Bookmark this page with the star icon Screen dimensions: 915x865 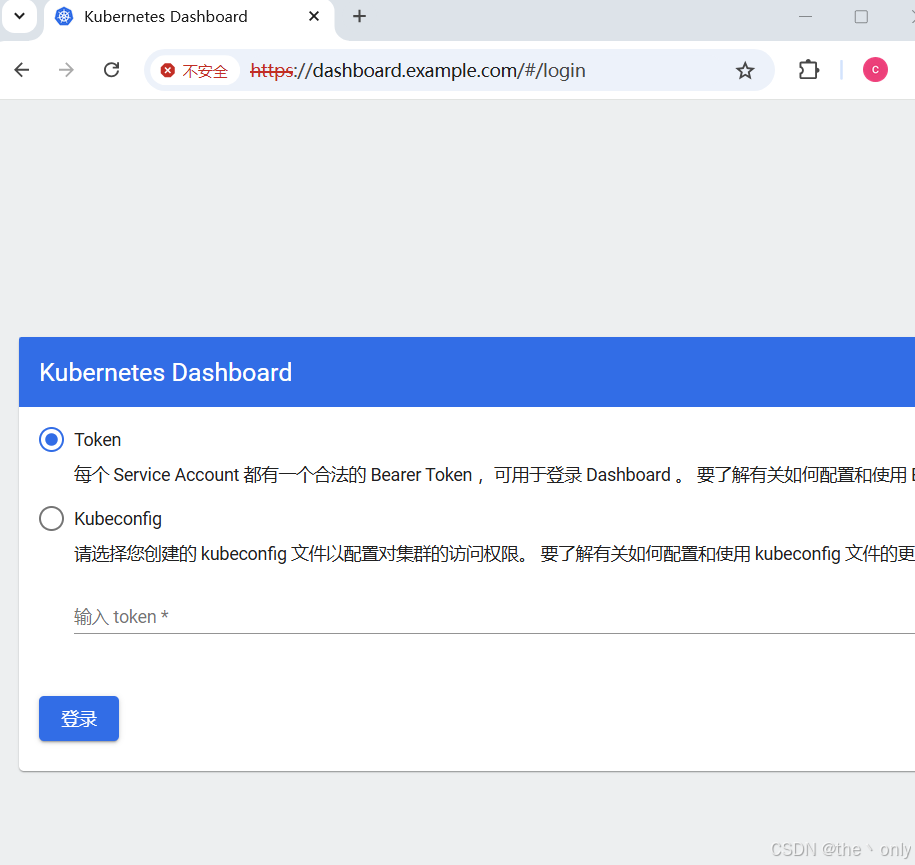745,71
